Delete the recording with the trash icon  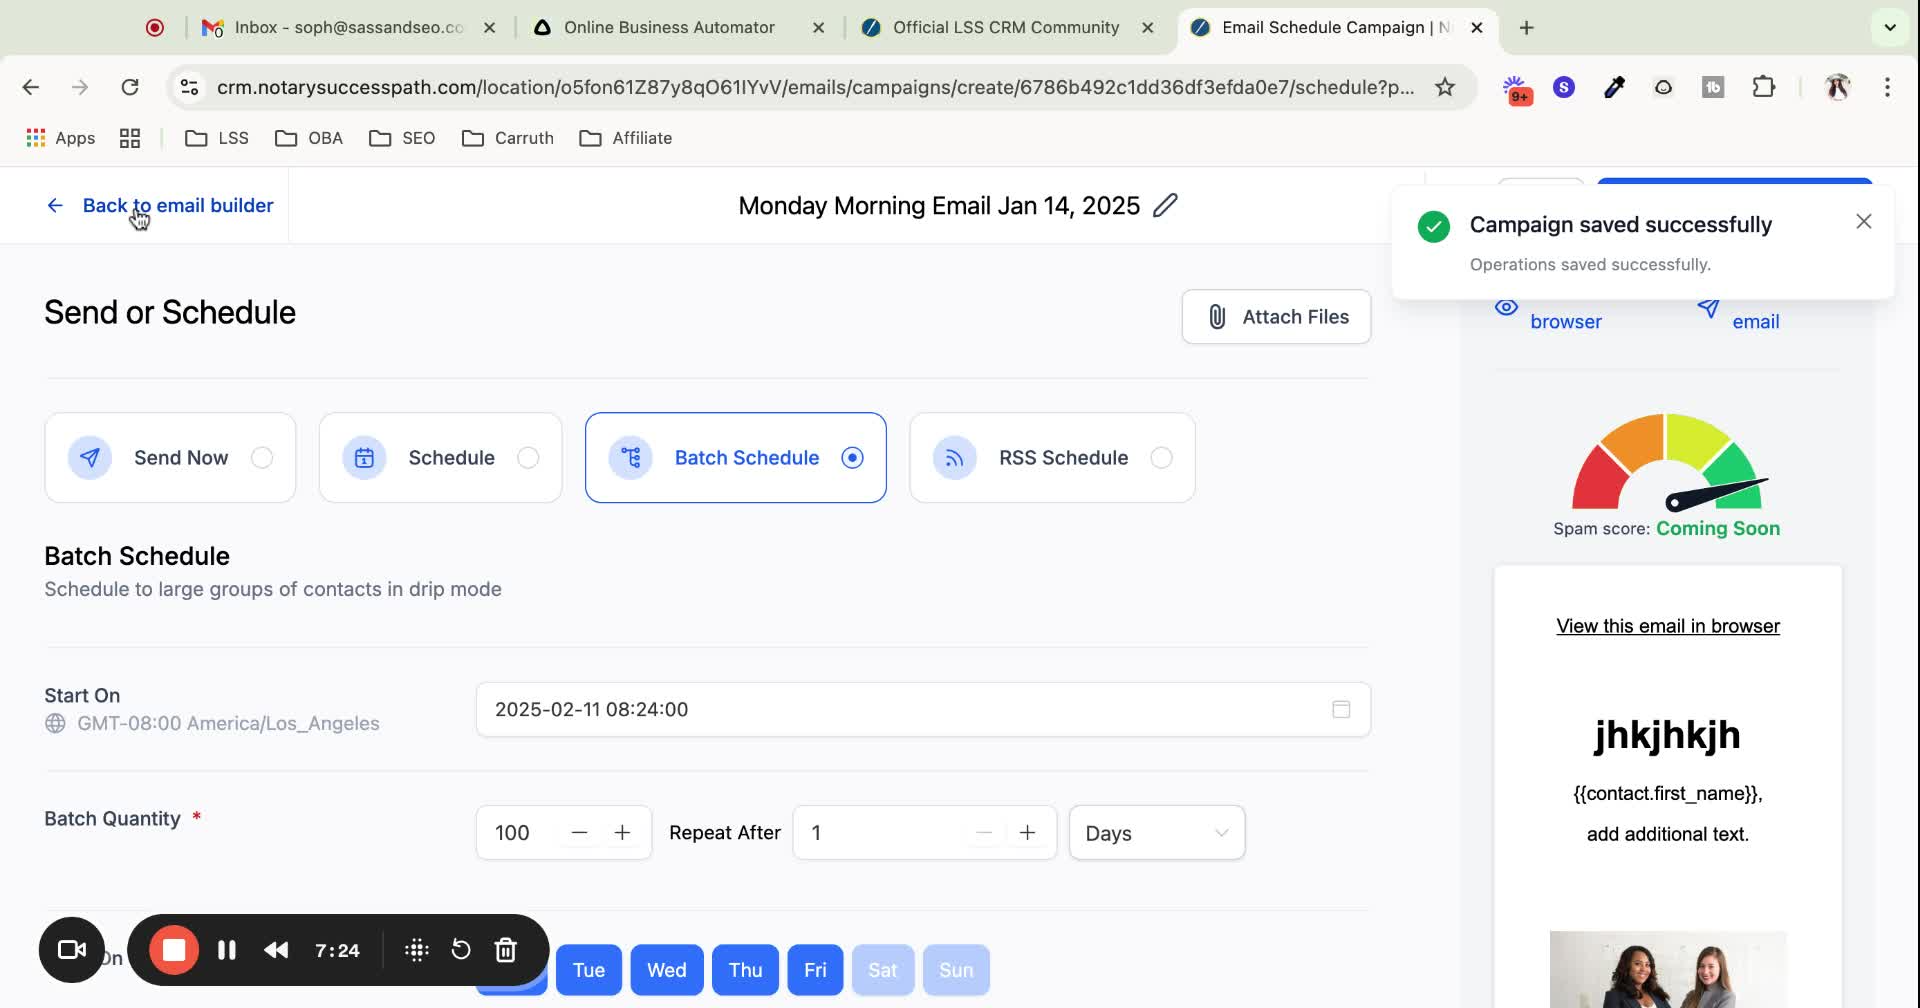click(x=506, y=950)
